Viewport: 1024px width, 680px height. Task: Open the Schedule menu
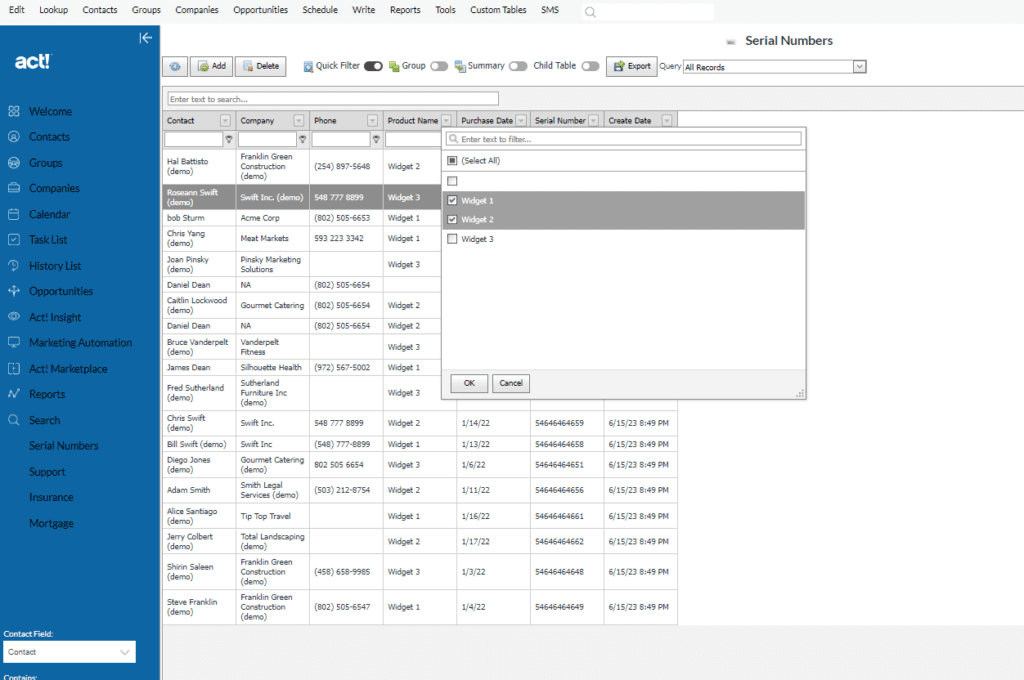click(320, 10)
